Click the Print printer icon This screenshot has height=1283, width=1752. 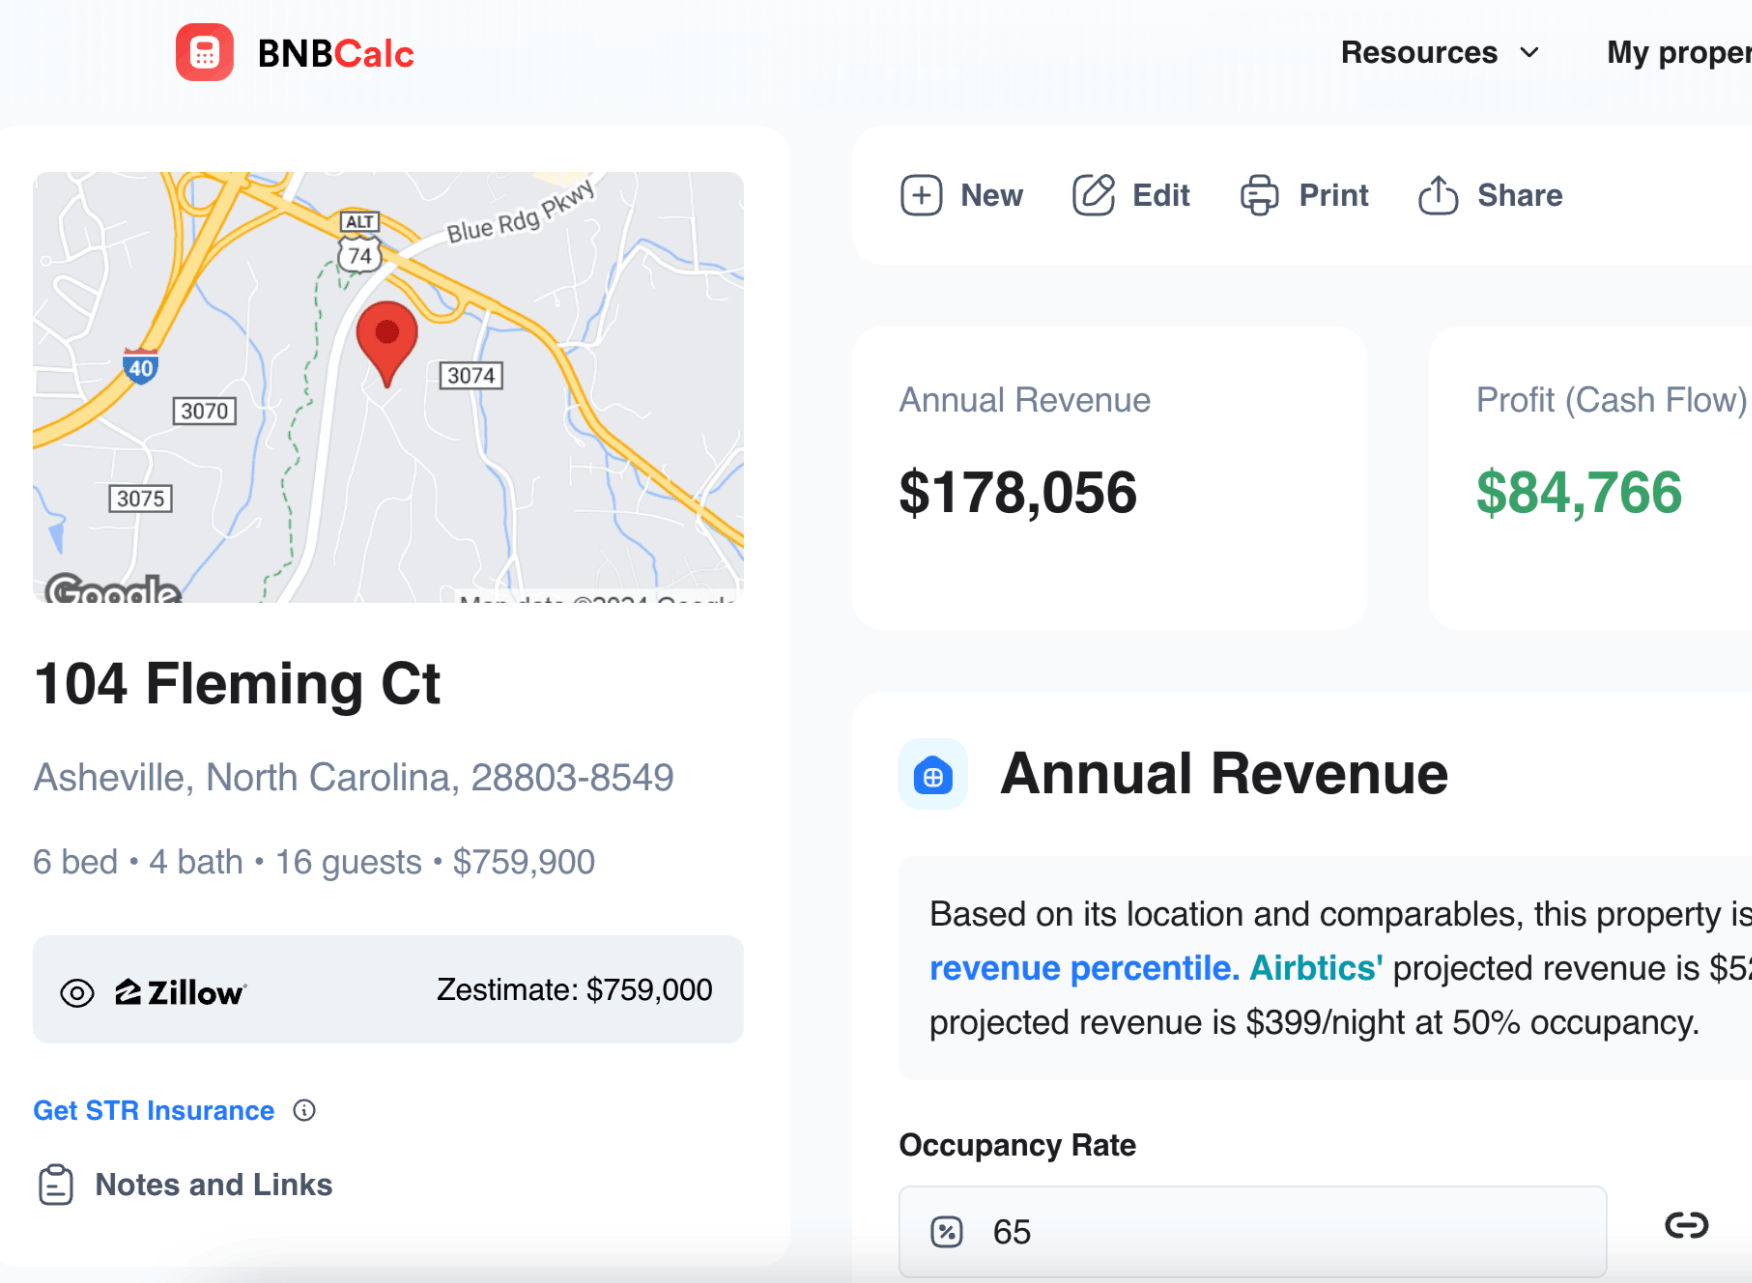(1259, 195)
